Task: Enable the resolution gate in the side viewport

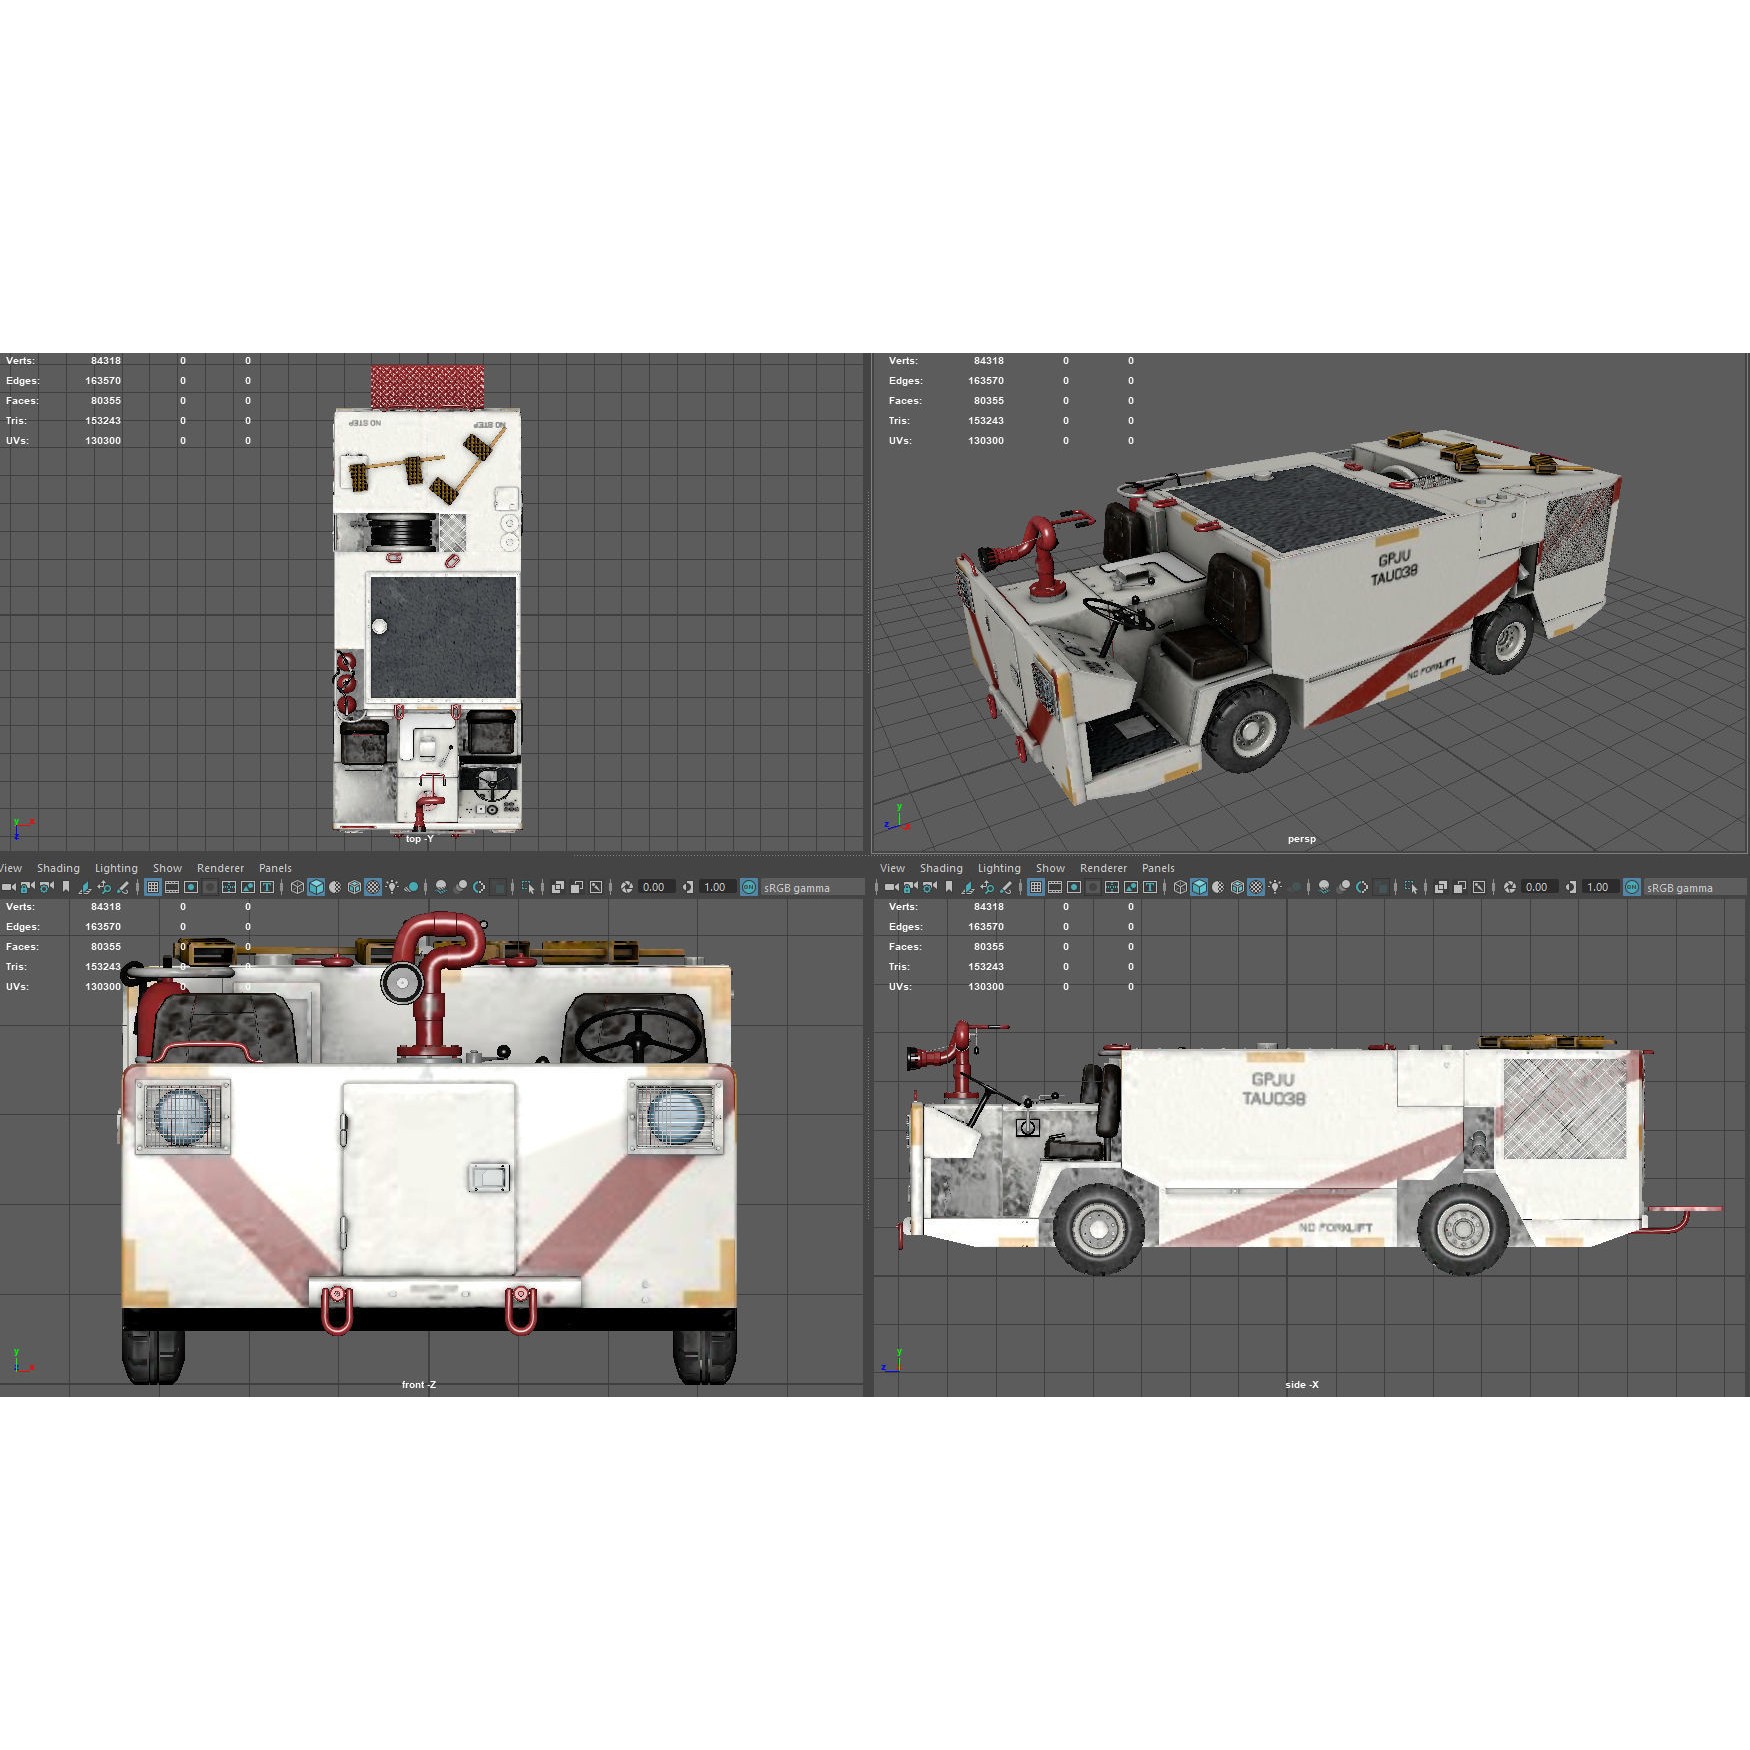Action: 1075,887
